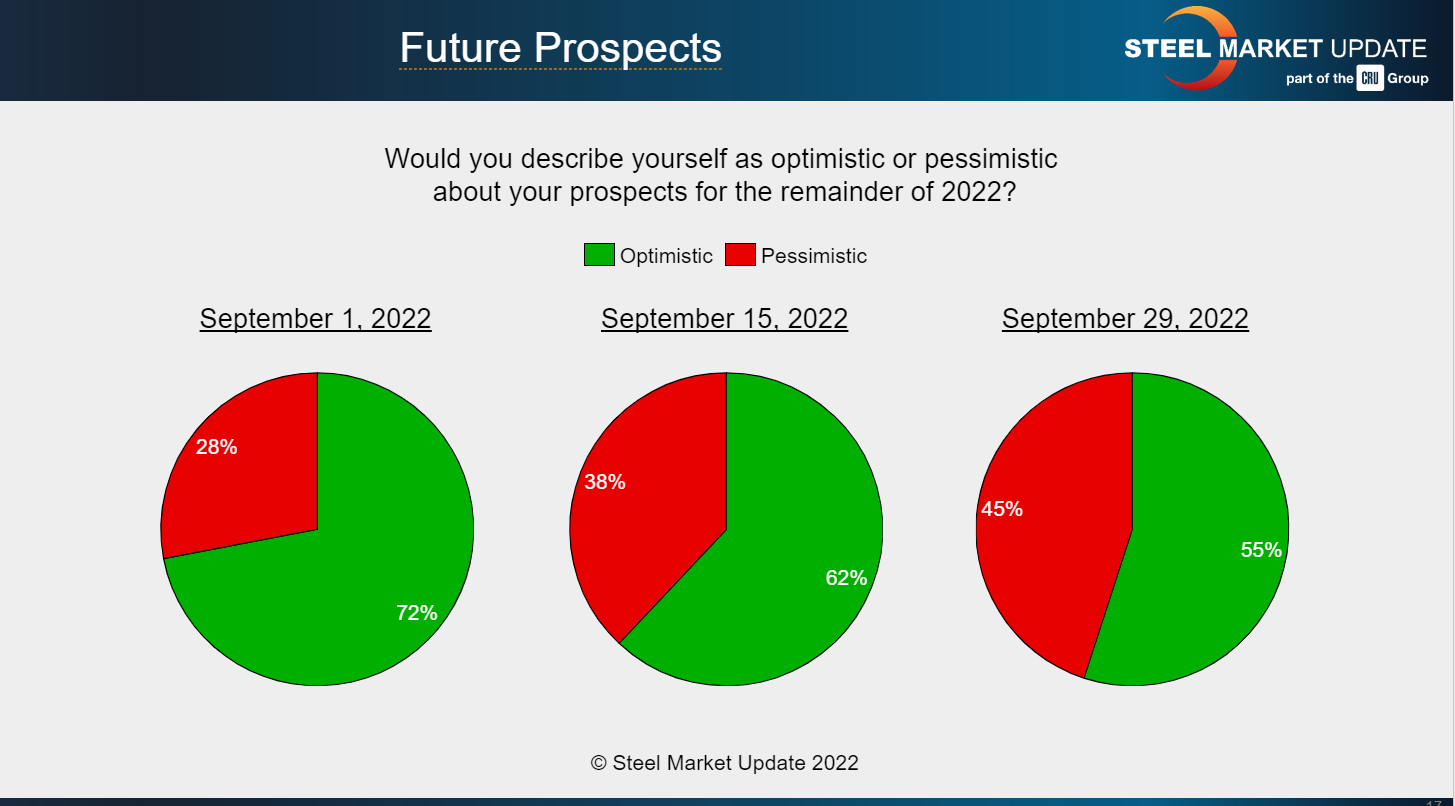Click the survey question text

721,175
